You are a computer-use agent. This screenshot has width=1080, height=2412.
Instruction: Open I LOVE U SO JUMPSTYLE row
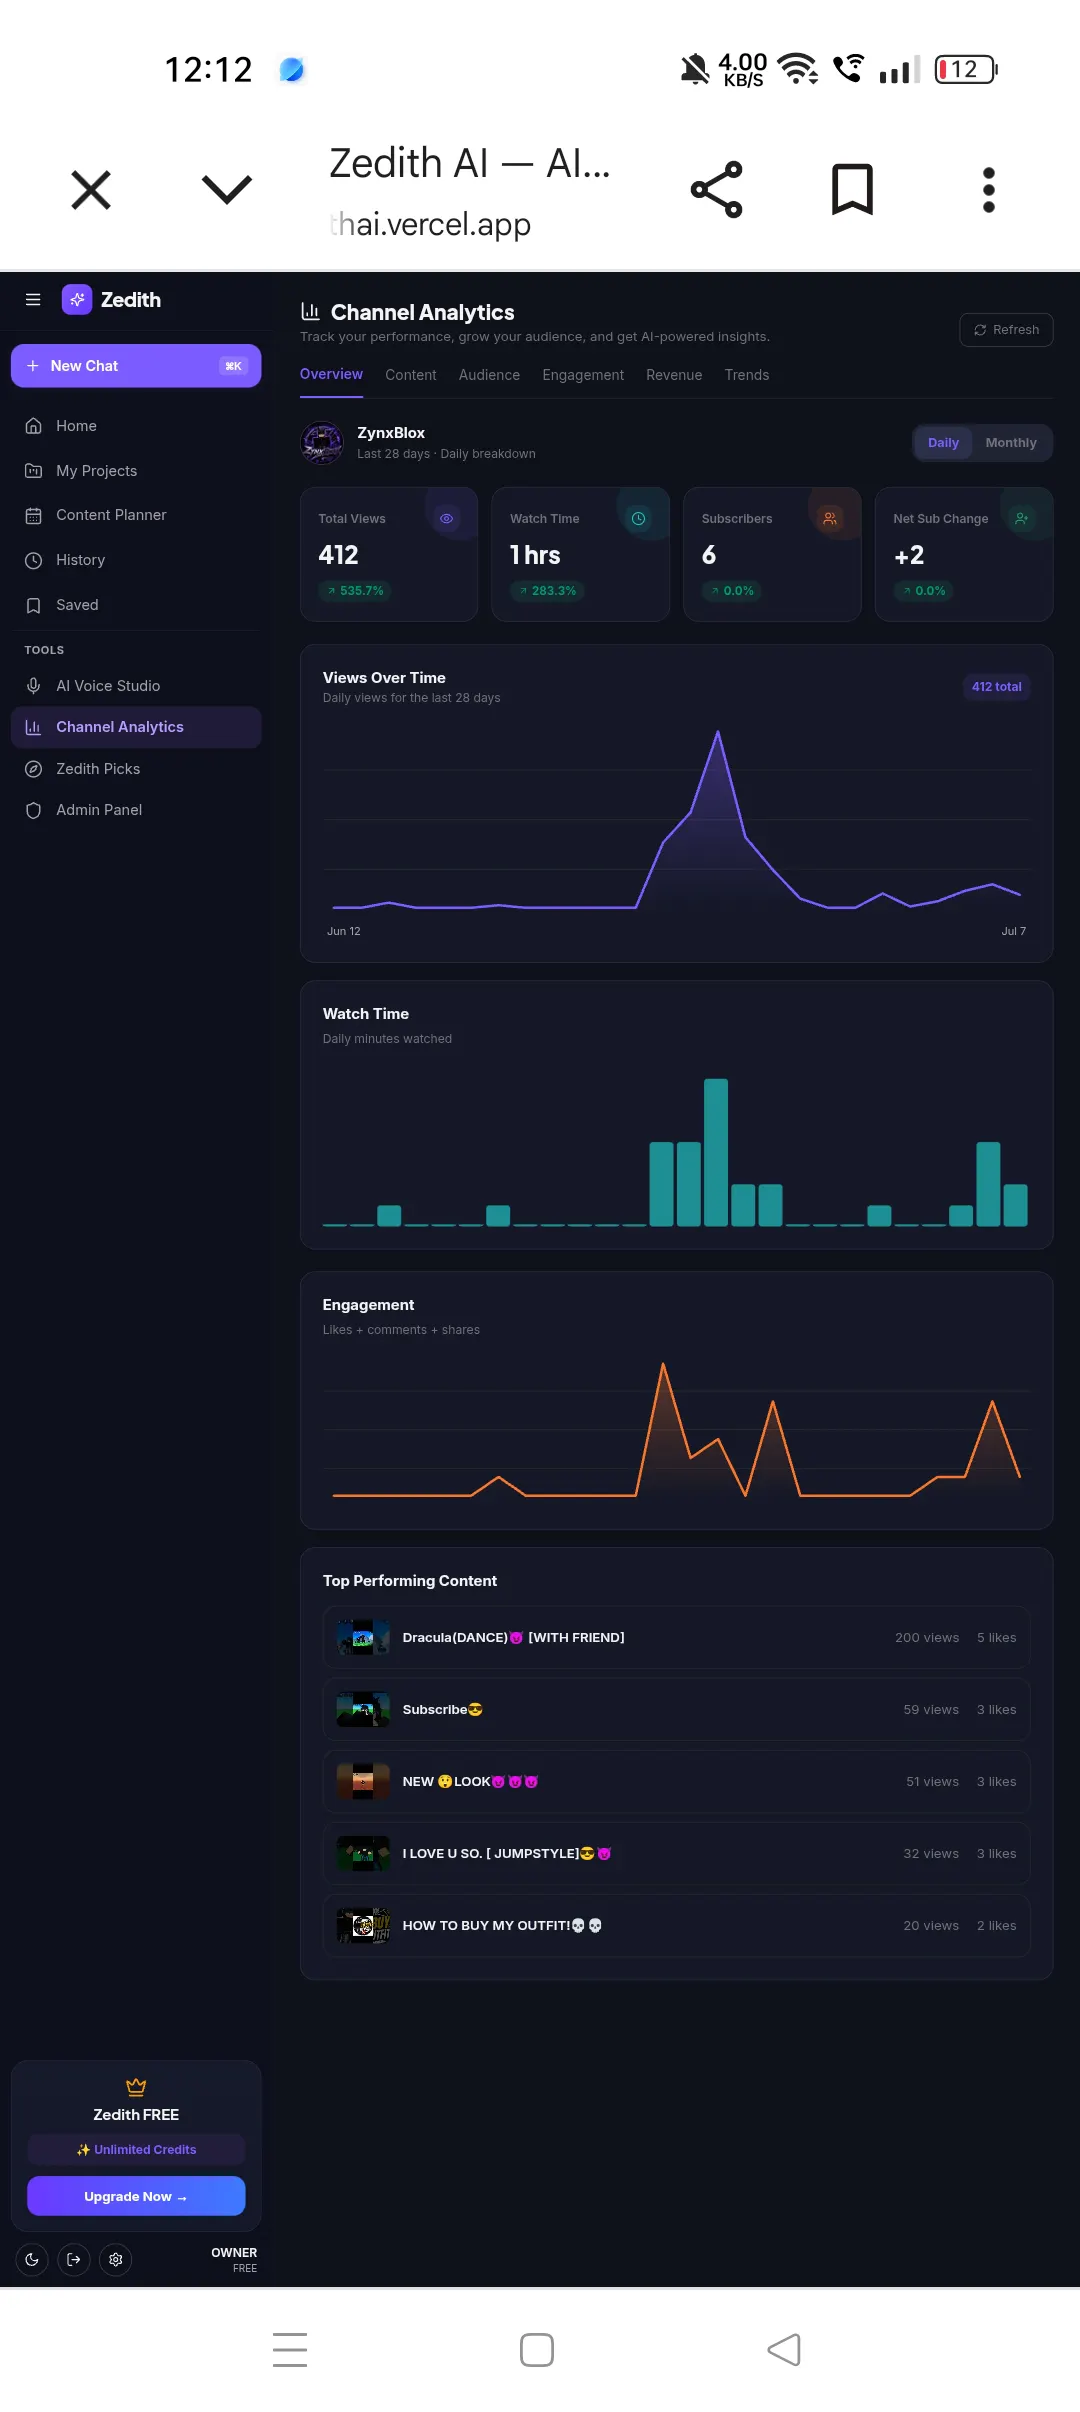[676, 1853]
